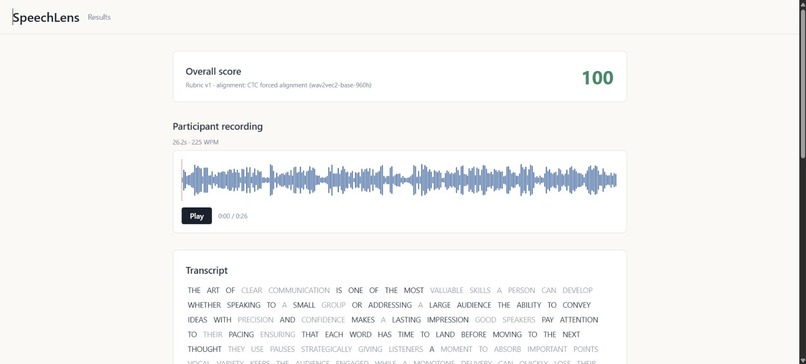Select the word POINTS in transcript
The image size is (806, 364).
pyautogui.click(x=586, y=350)
